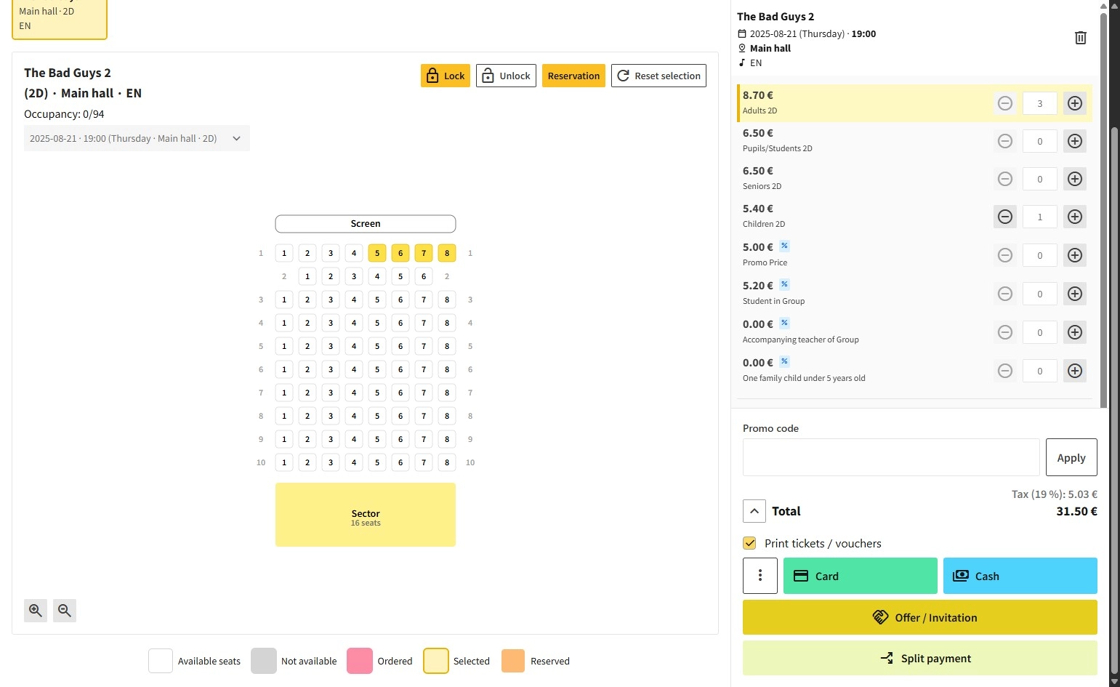Click the zoom out magnifier icon
Image resolution: width=1120 pixels, height=687 pixels.
[x=64, y=610]
